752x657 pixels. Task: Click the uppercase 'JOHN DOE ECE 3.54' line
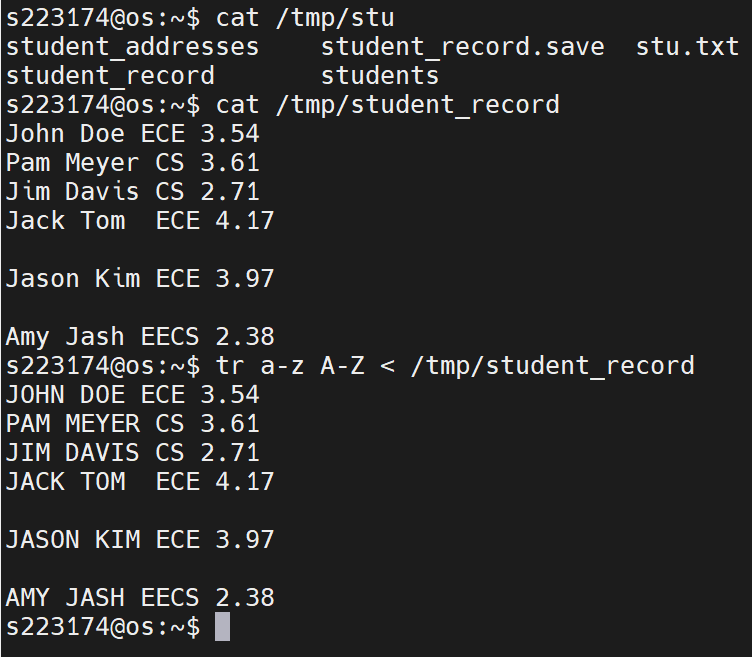132,395
